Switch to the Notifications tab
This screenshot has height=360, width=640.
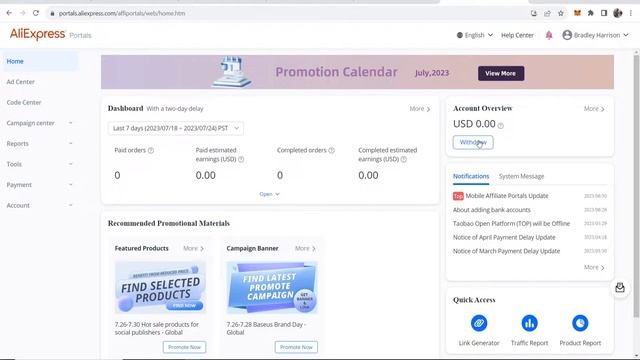coord(471,176)
